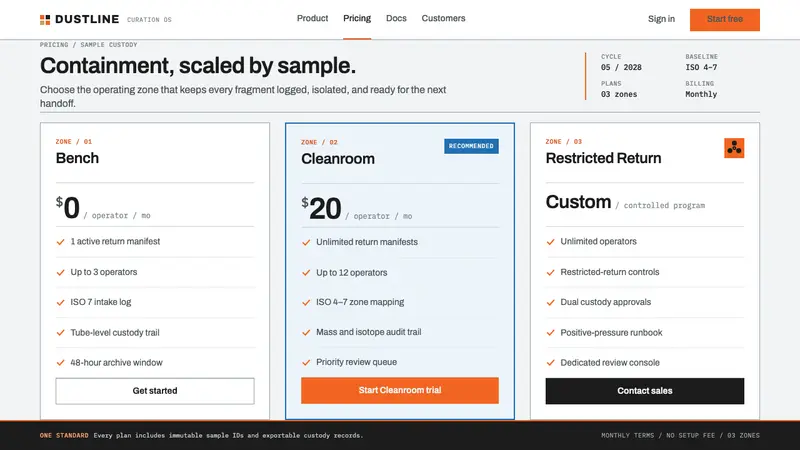Click the 'ZONE / 03' label
Screen dimensions: 800x450
[x=563, y=142]
